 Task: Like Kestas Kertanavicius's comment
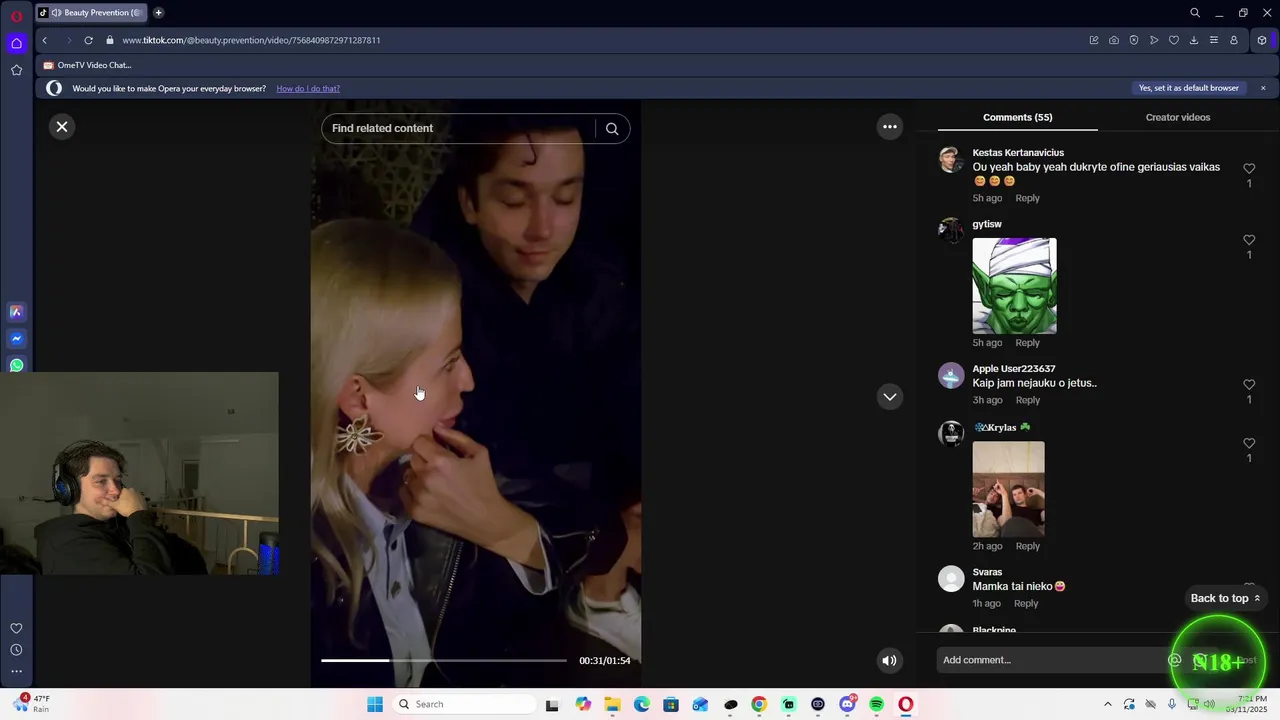pos(1249,168)
